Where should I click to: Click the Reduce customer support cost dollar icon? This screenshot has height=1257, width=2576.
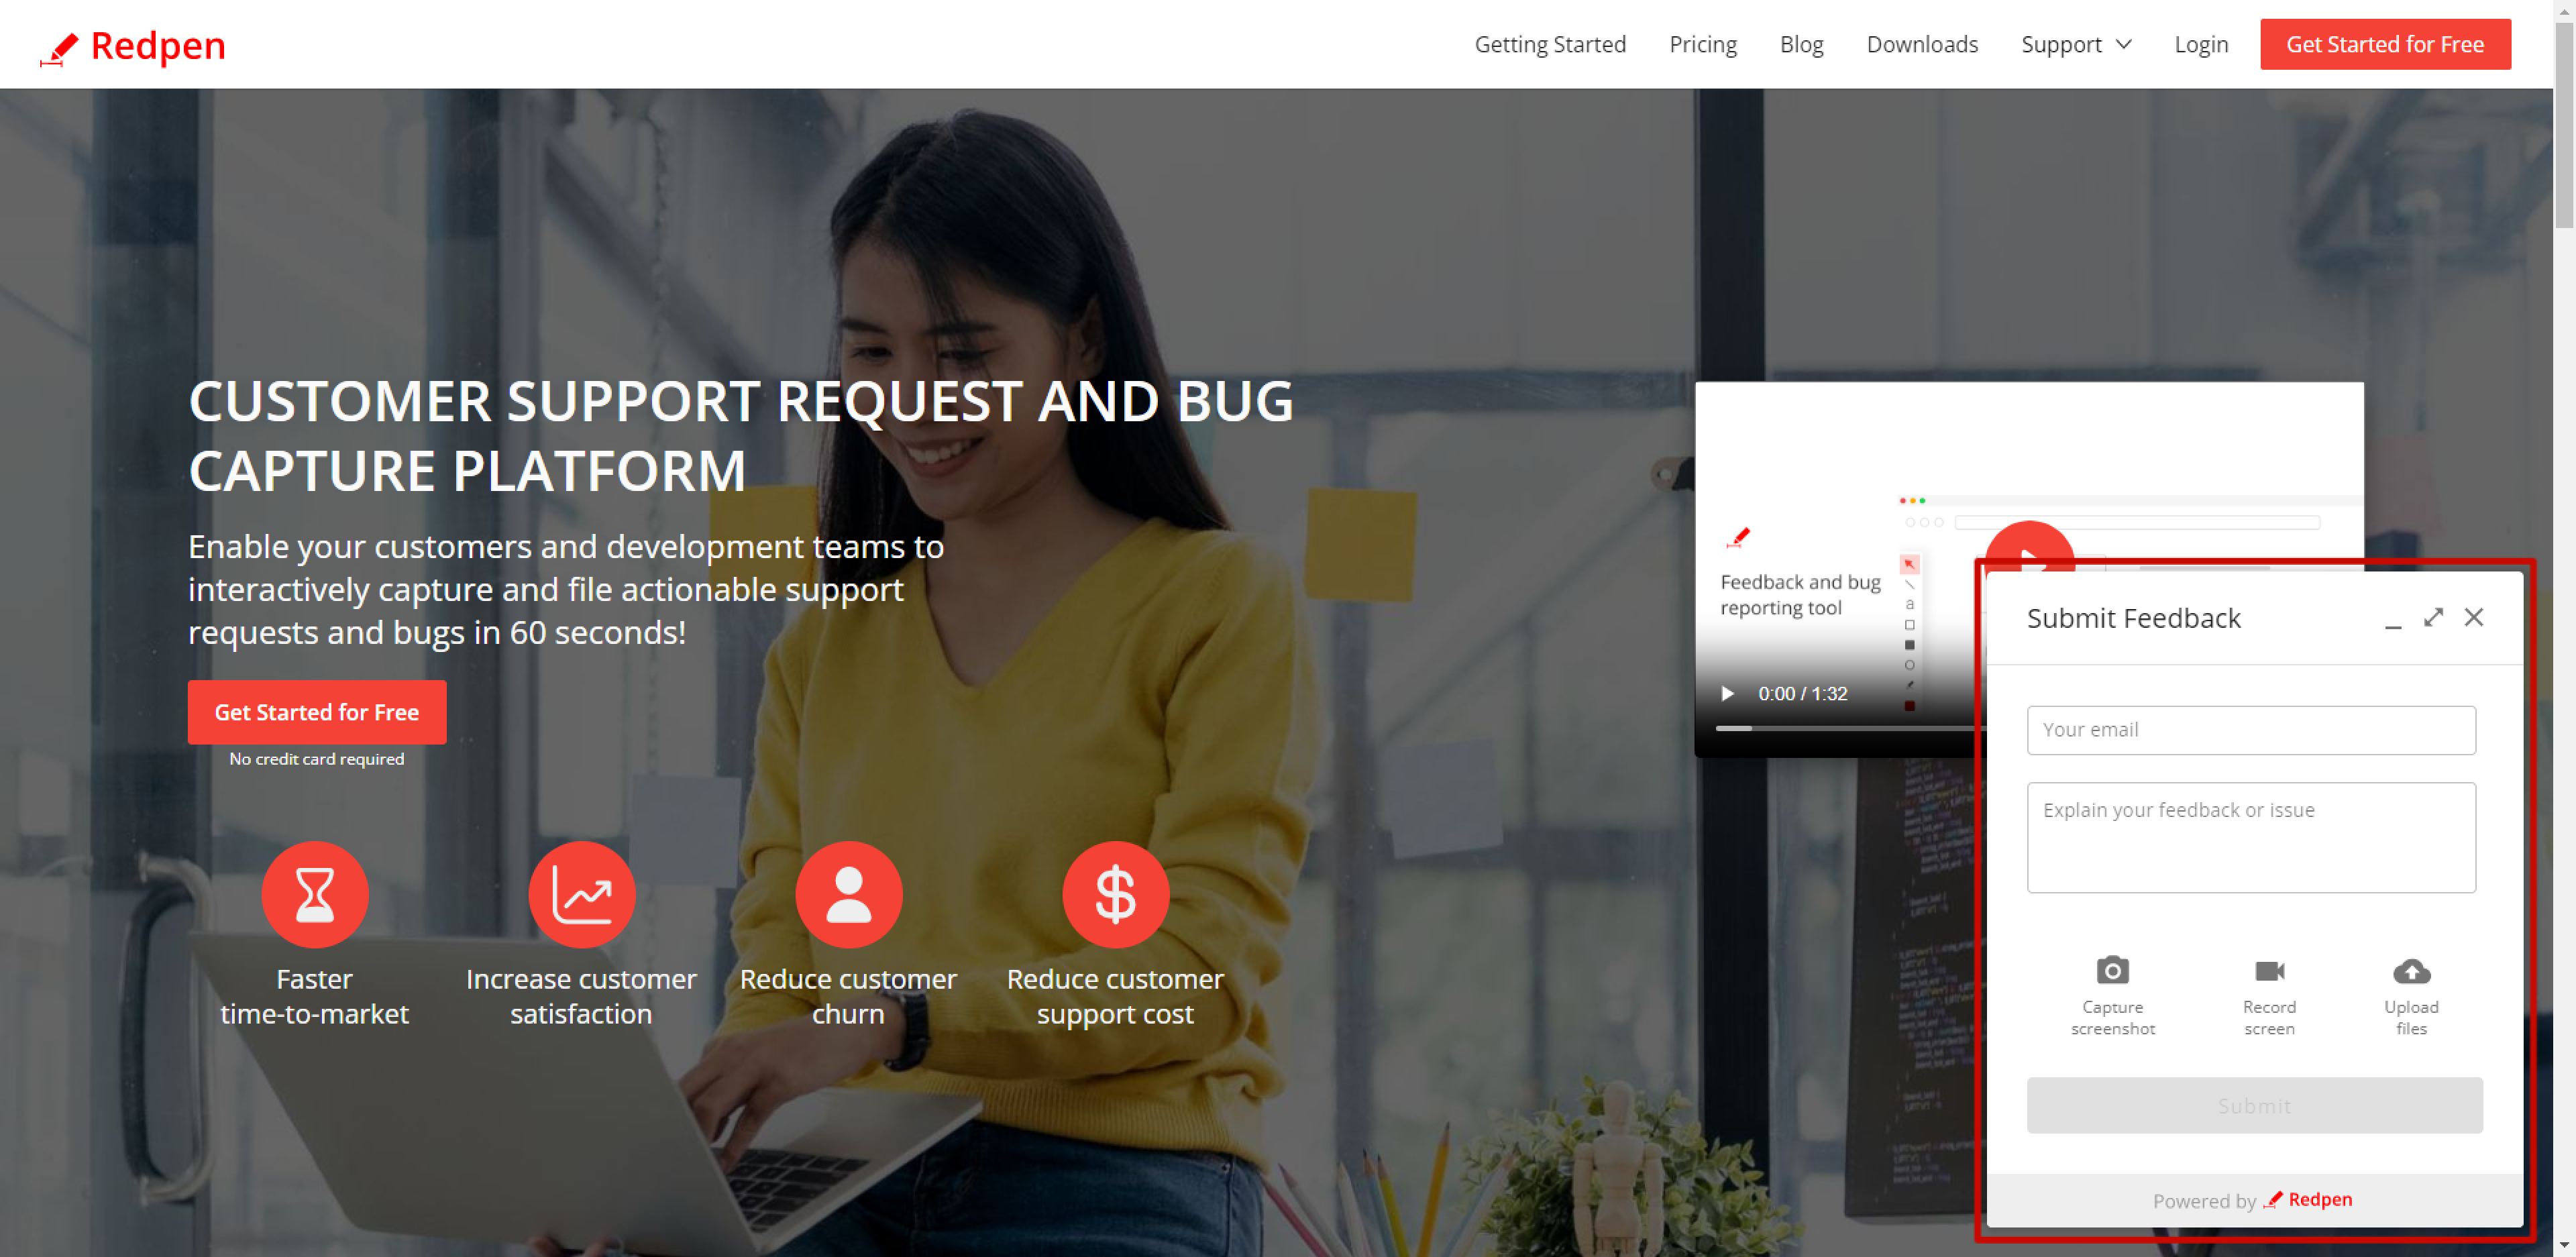[x=1116, y=894]
